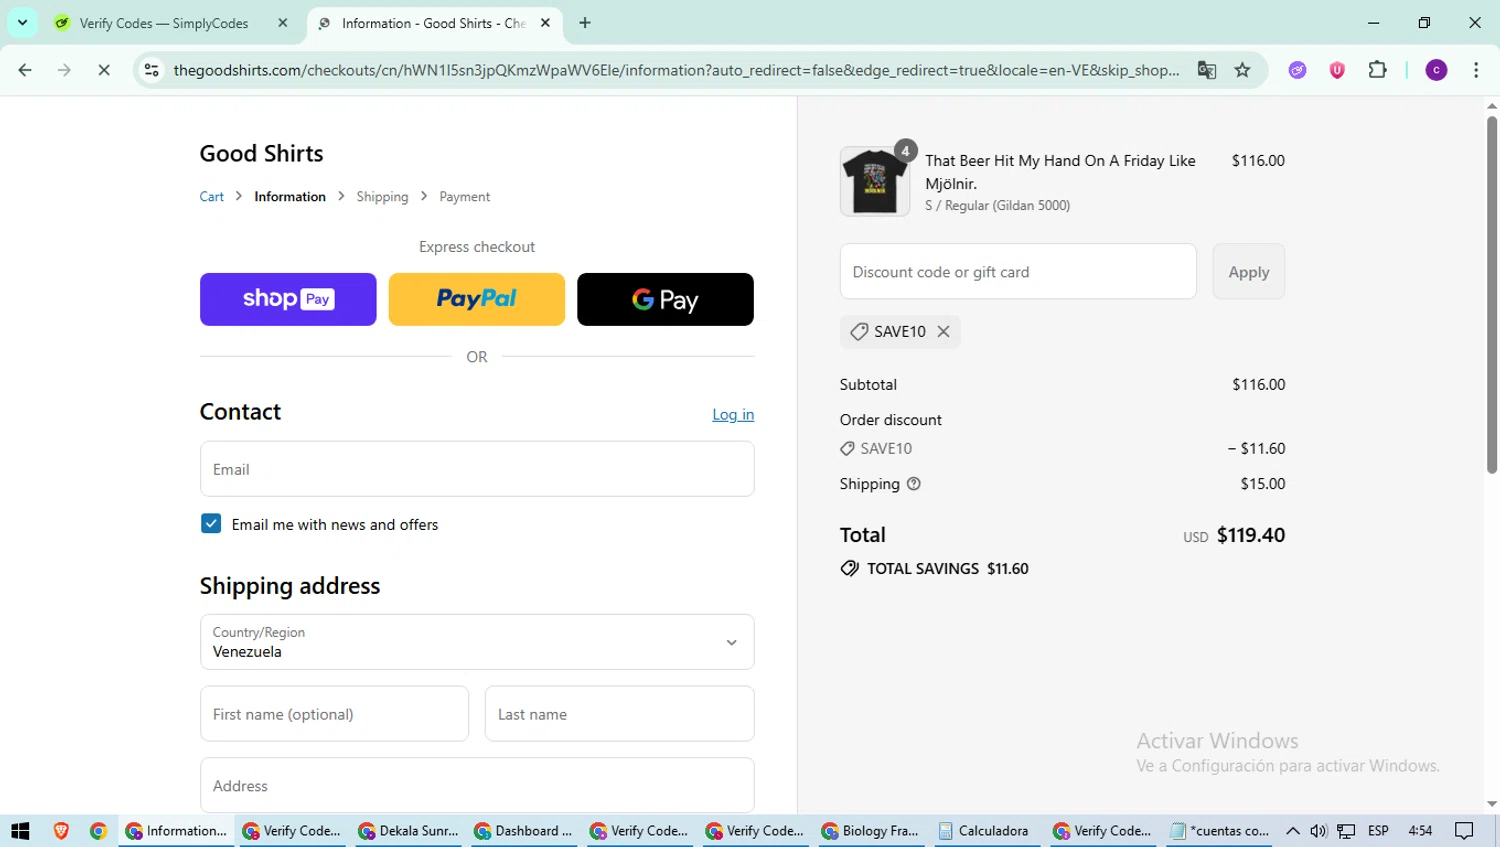Apply the discount code
1500x847 pixels.
[x=1248, y=272]
